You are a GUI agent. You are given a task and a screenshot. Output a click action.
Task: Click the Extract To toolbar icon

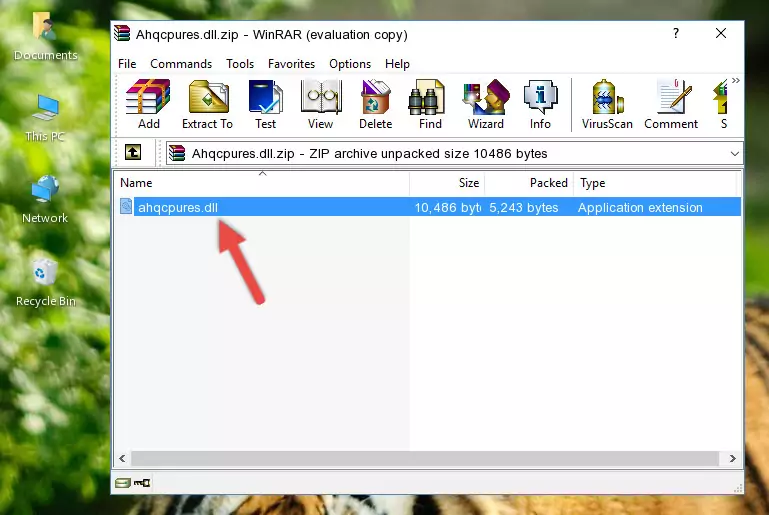point(207,104)
